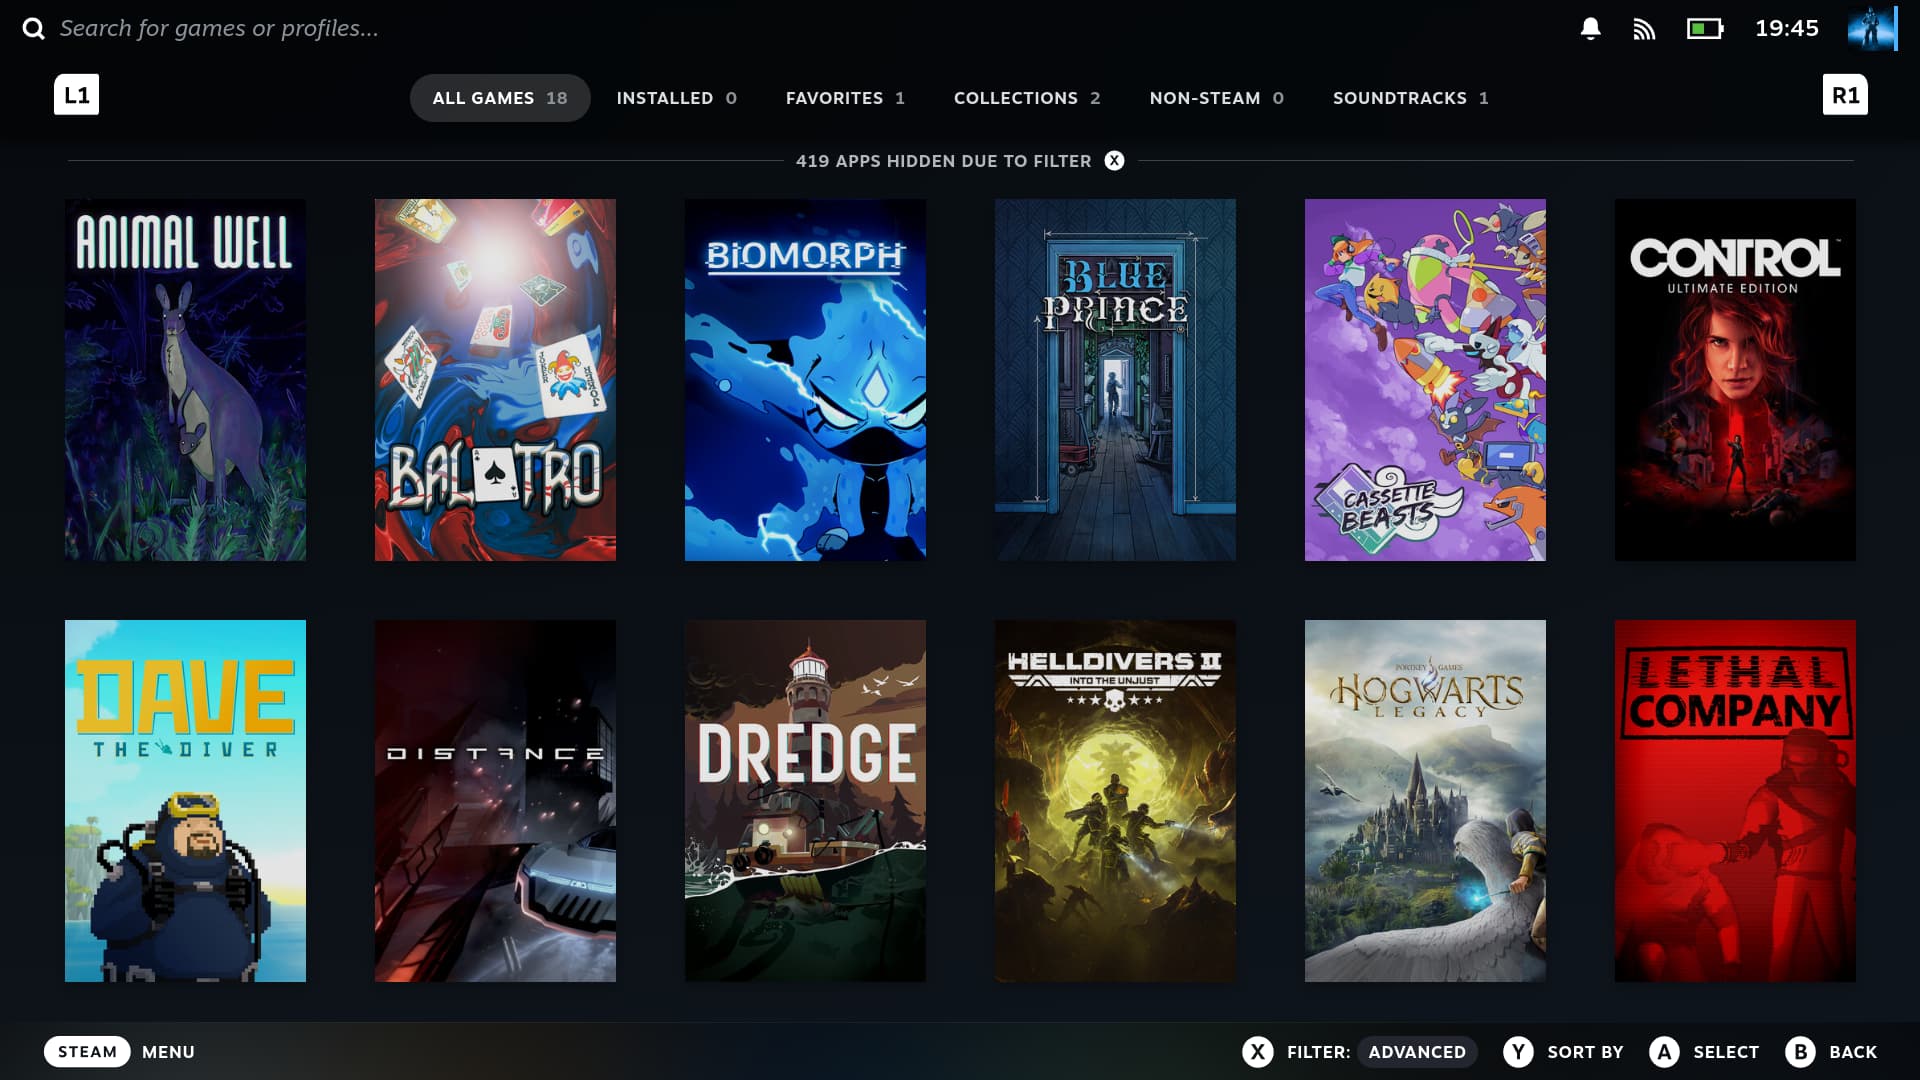1920x1080 pixels.
Task: Click the search magnifier icon
Action: click(34, 28)
